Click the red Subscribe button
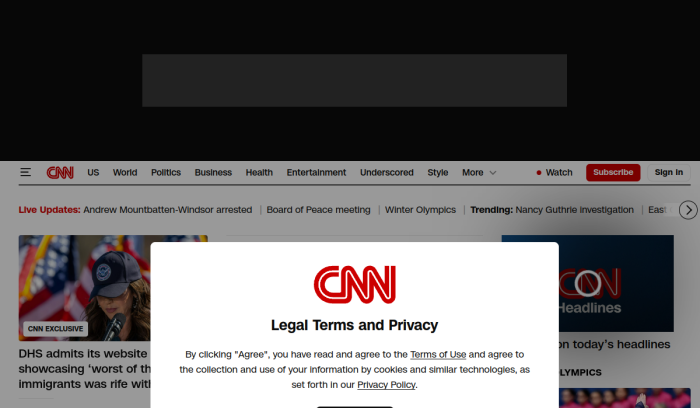 pos(613,172)
